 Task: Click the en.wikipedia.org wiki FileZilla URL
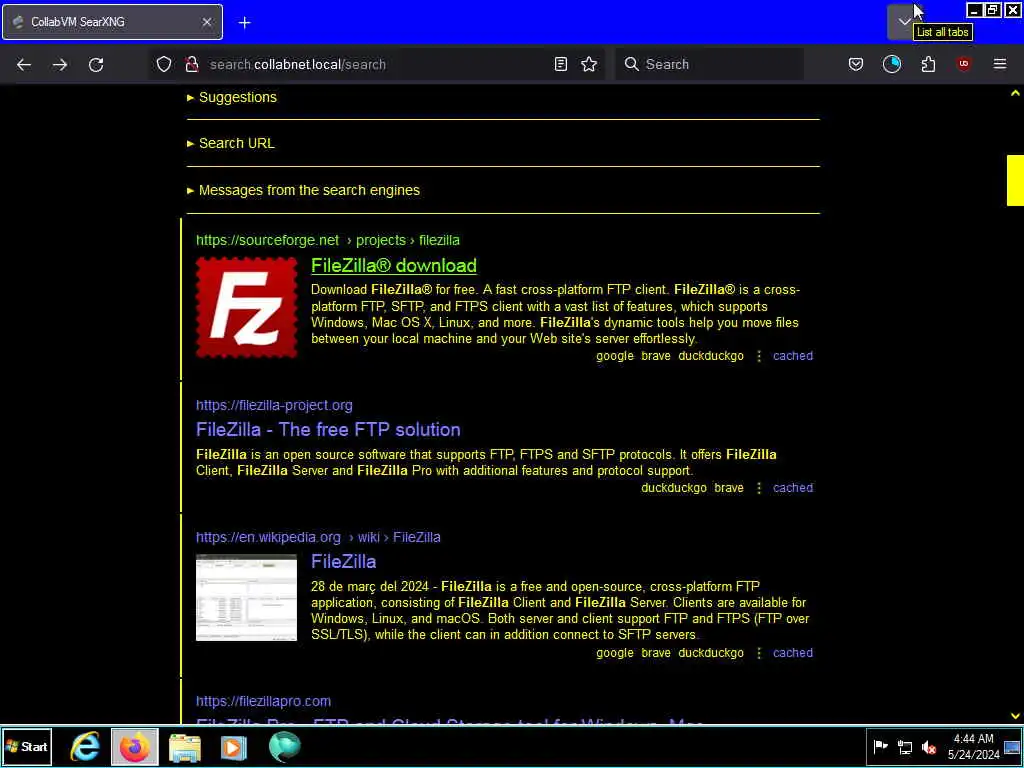click(x=318, y=537)
